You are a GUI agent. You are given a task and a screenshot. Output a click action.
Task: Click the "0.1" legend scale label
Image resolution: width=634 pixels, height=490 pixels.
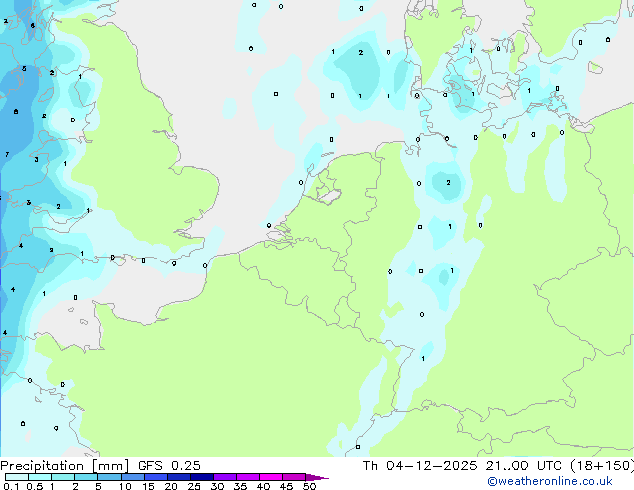(11, 486)
